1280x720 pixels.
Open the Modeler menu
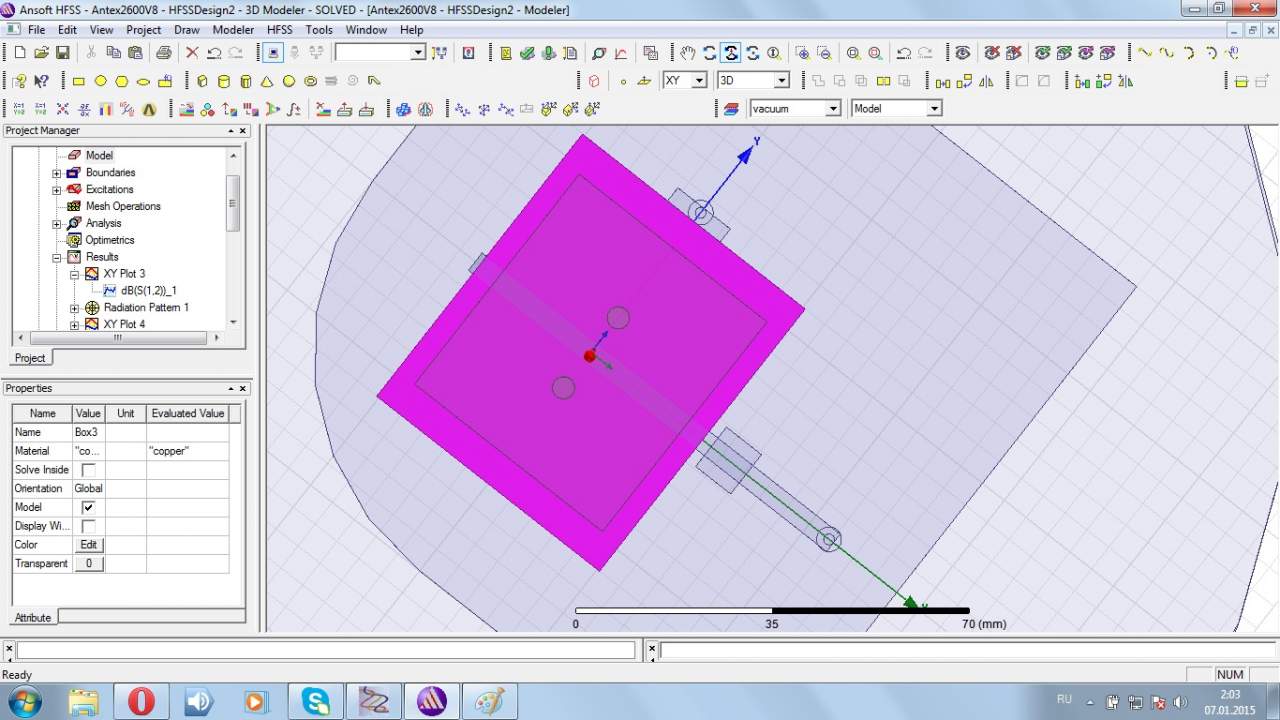[233, 30]
